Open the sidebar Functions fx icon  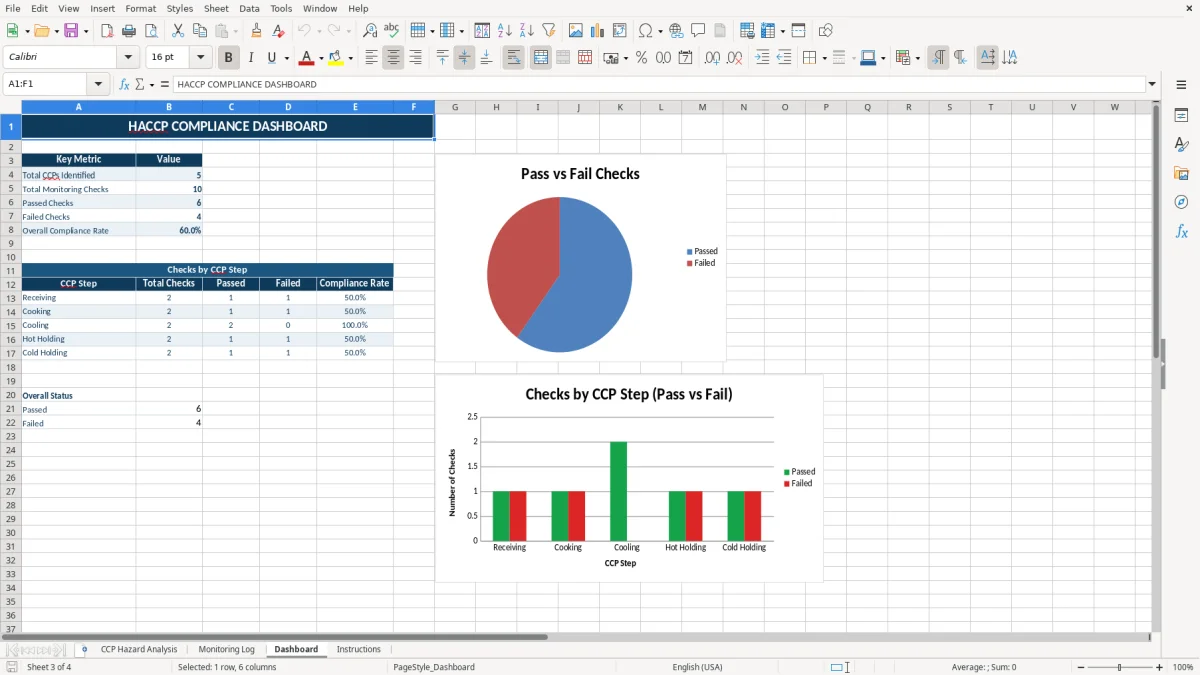[x=1181, y=231]
